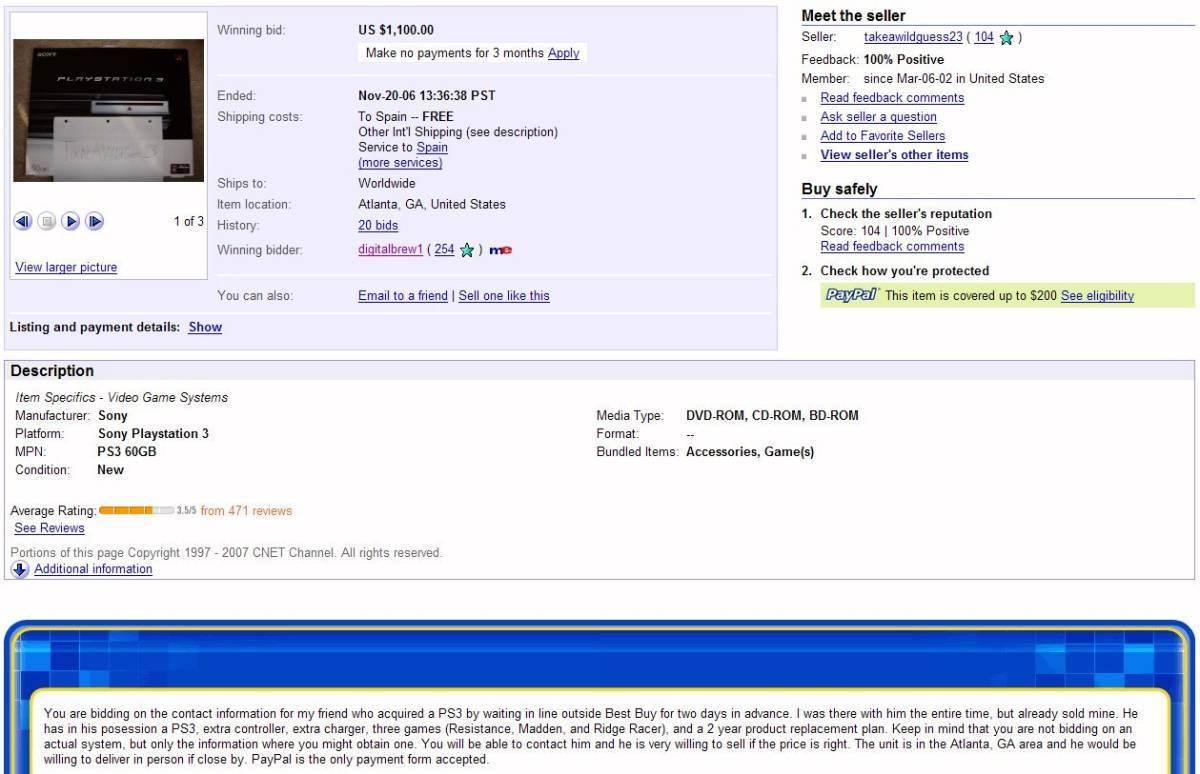The height and width of the screenshot is (774, 1200).
Task: Click Apply for no payments offer
Action: click(x=564, y=53)
